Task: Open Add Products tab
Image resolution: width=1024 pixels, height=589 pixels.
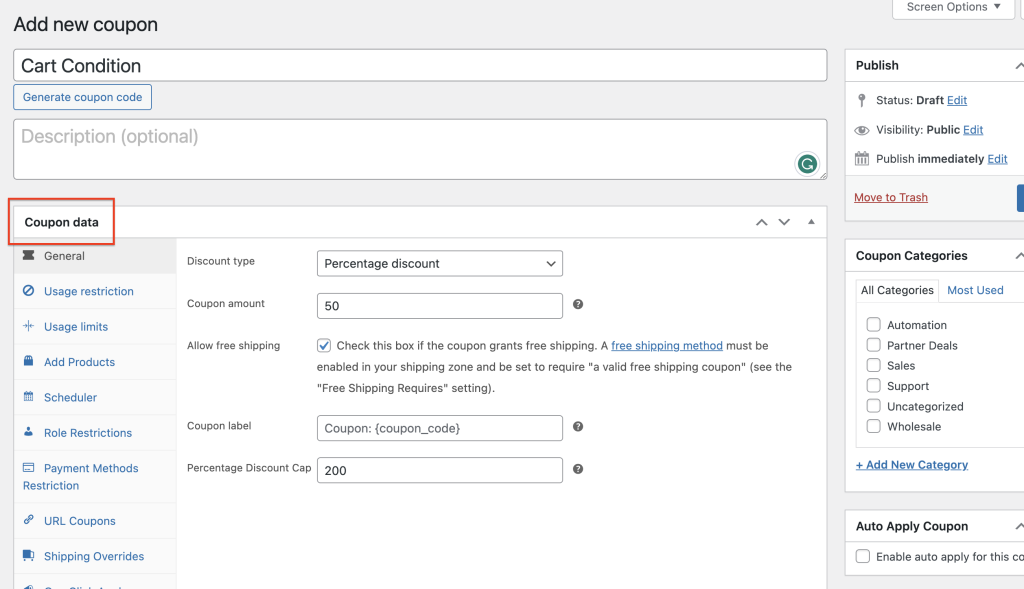Action: coord(95,362)
